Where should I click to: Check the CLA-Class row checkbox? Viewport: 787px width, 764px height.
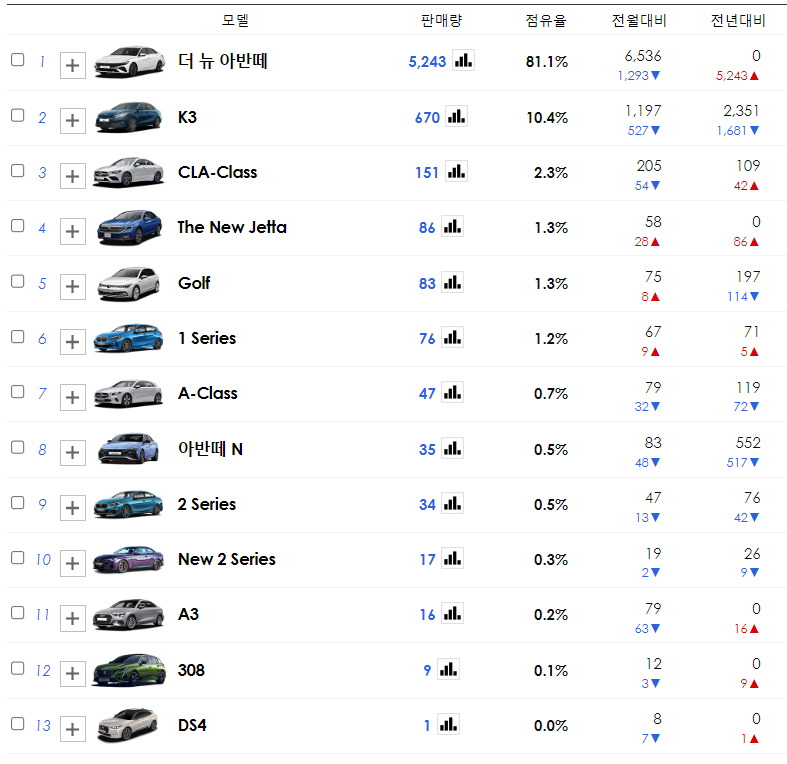[18, 171]
